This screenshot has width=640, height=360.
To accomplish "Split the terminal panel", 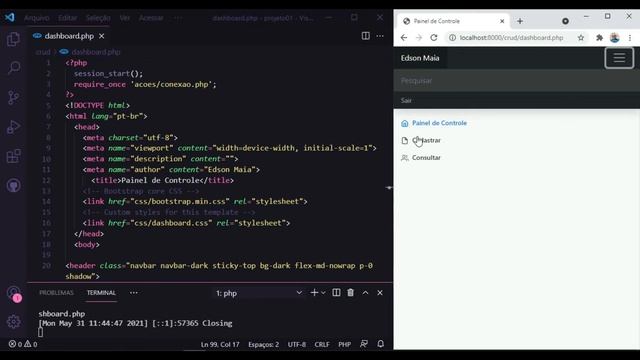I will coord(336,293).
